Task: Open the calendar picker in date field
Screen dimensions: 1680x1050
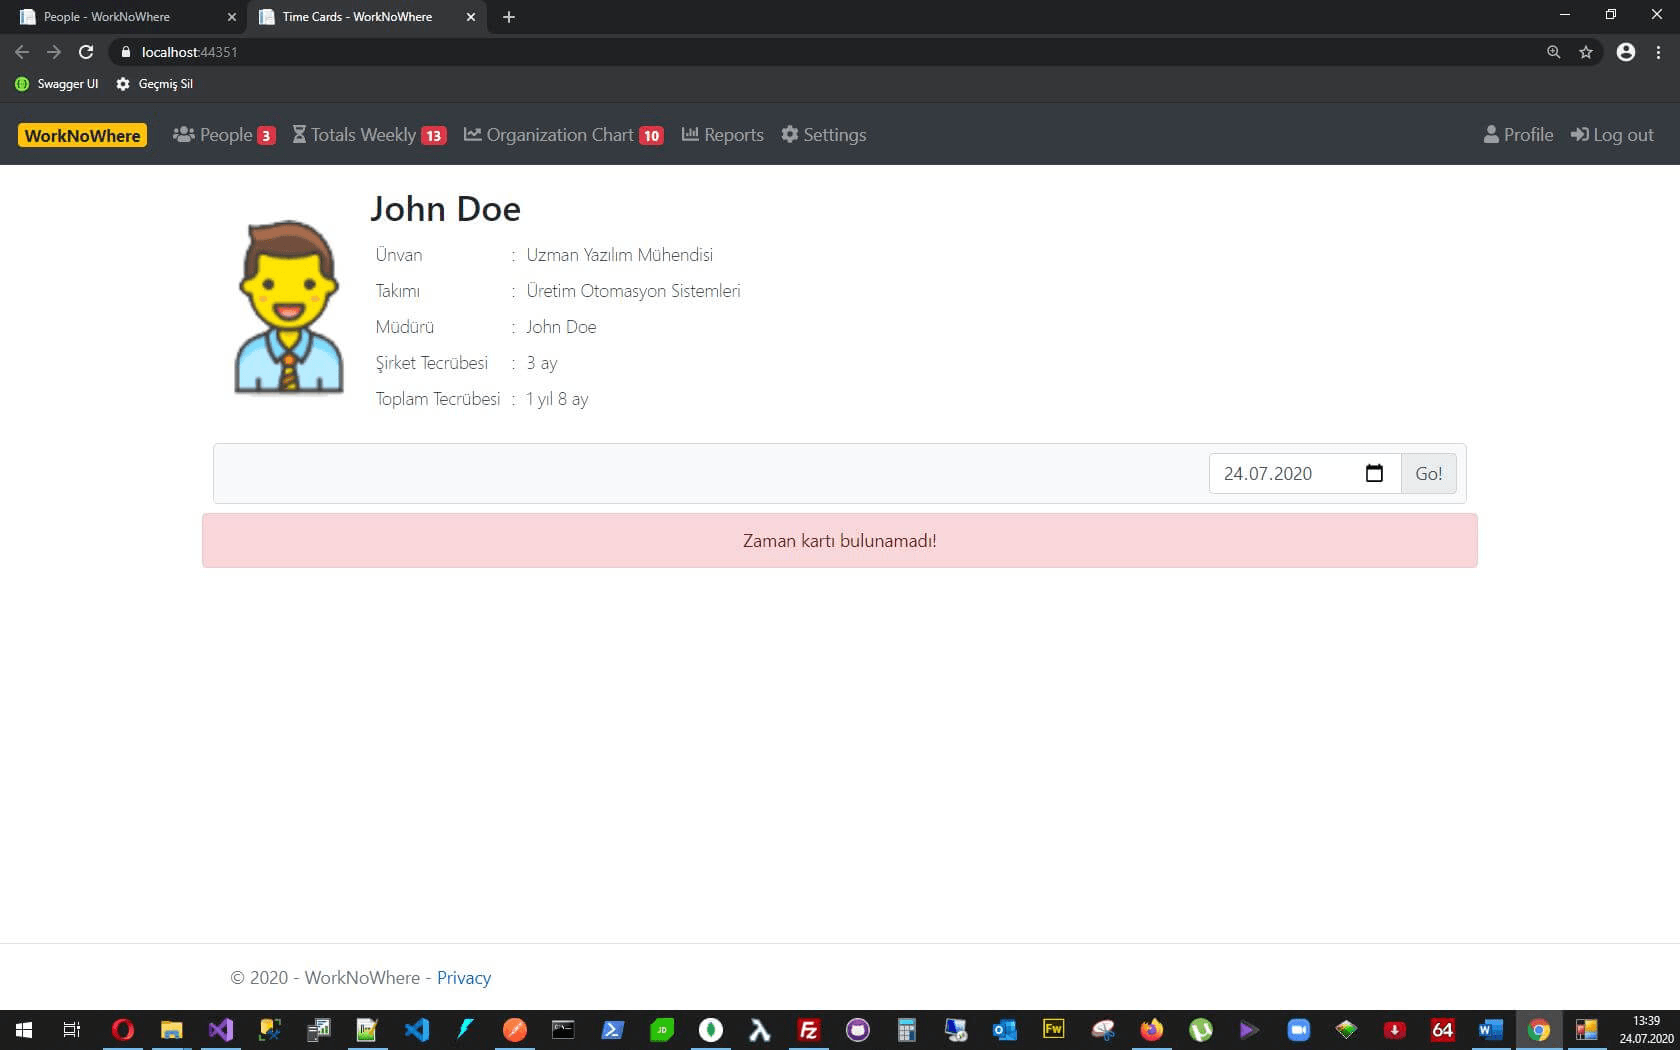Action: tap(1374, 473)
